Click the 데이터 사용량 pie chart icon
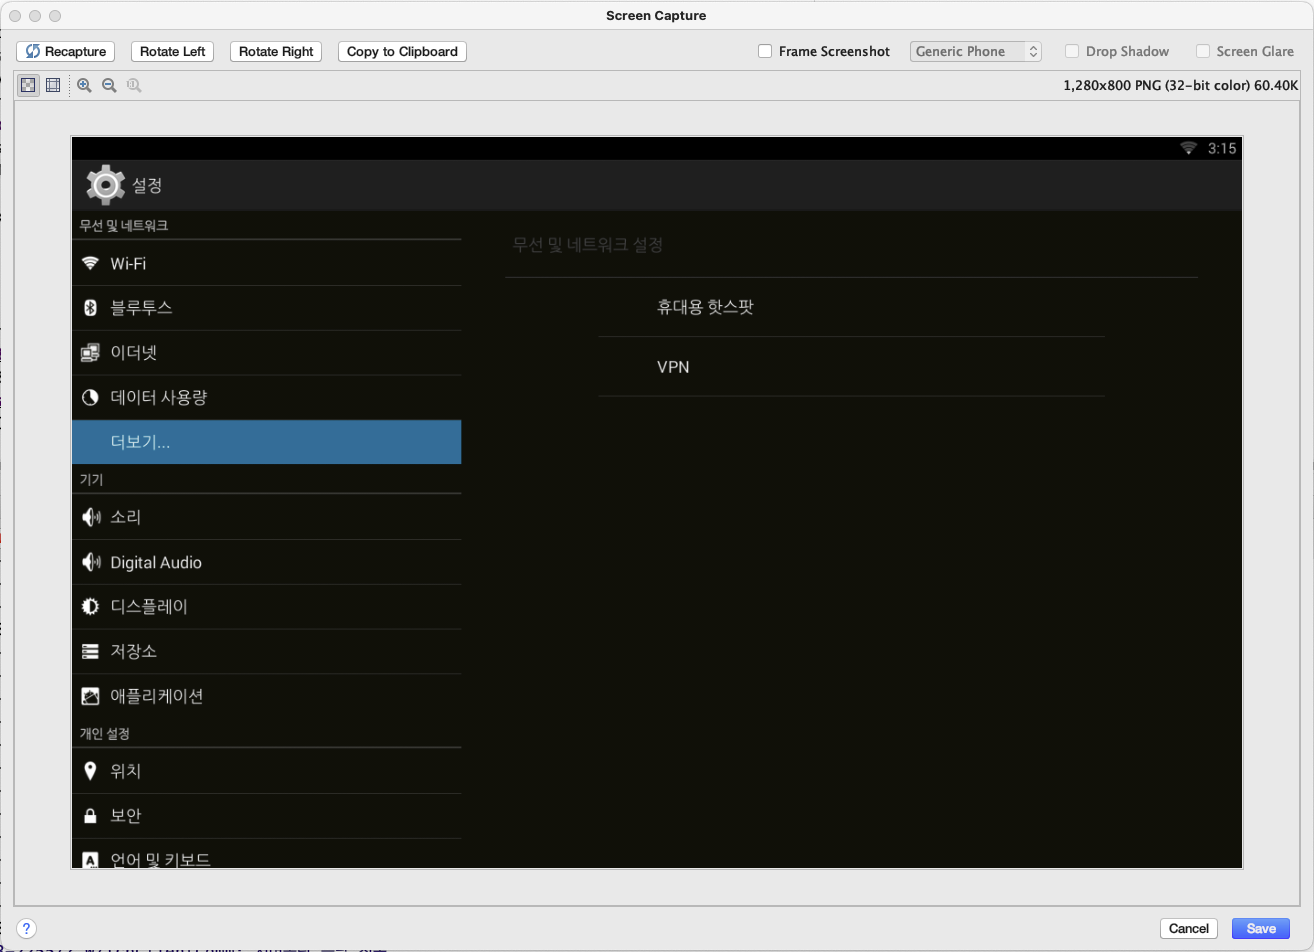This screenshot has height=952, width=1314. pos(90,398)
